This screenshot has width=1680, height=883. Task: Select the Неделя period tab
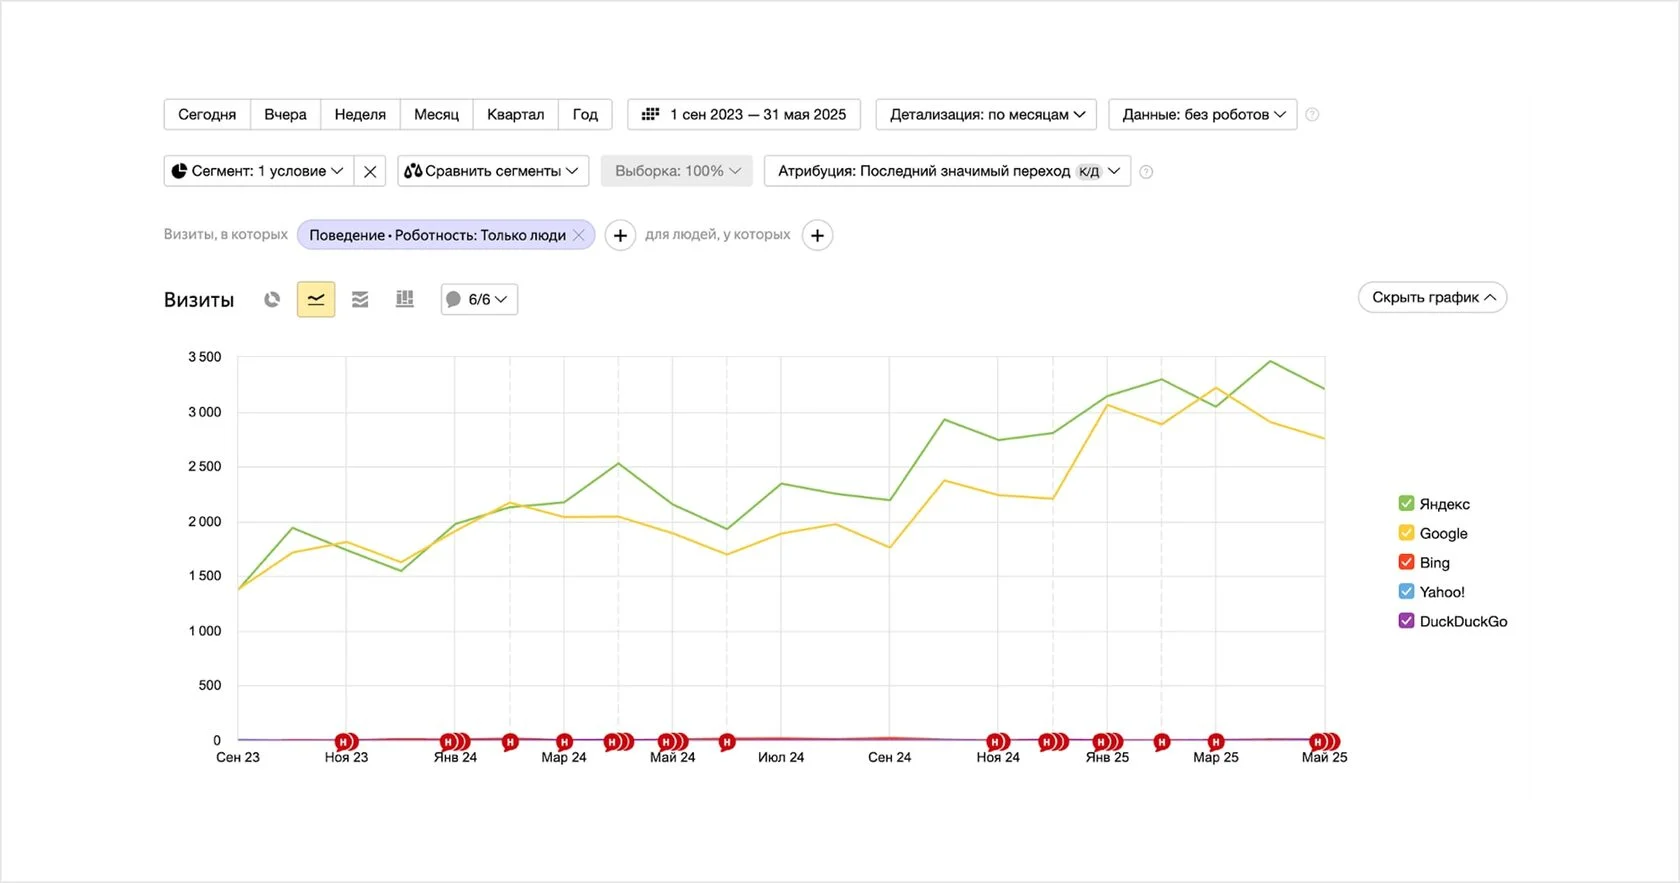[x=360, y=114]
